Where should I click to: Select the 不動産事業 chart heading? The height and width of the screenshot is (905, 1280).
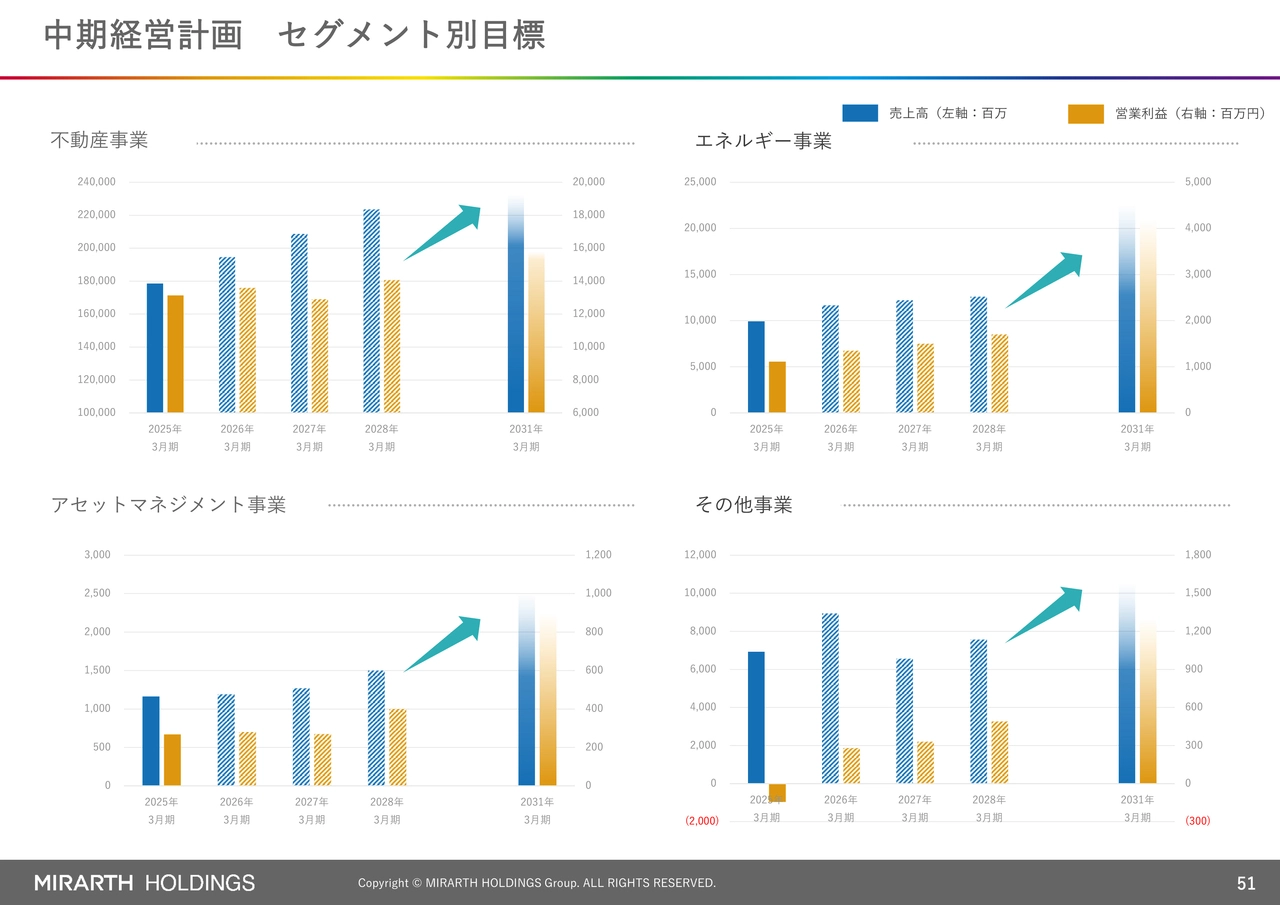pyautogui.click(x=99, y=140)
